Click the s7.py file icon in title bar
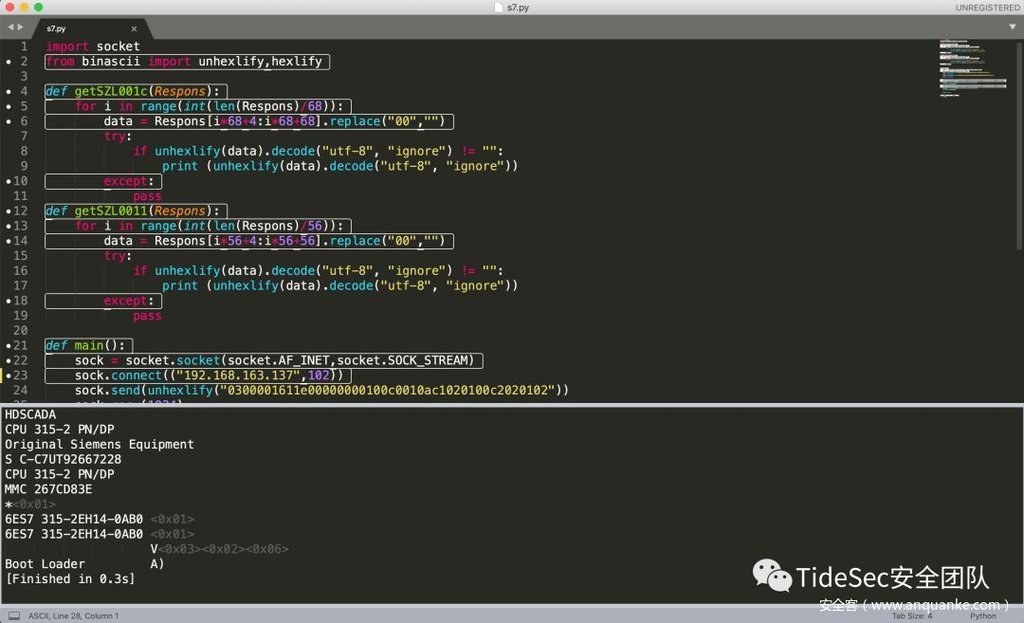Screen dimensions: 1024x623 [x=499, y=7]
